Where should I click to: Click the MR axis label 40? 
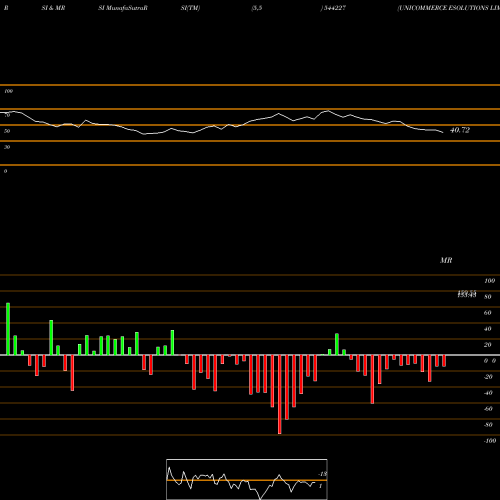[488, 329]
